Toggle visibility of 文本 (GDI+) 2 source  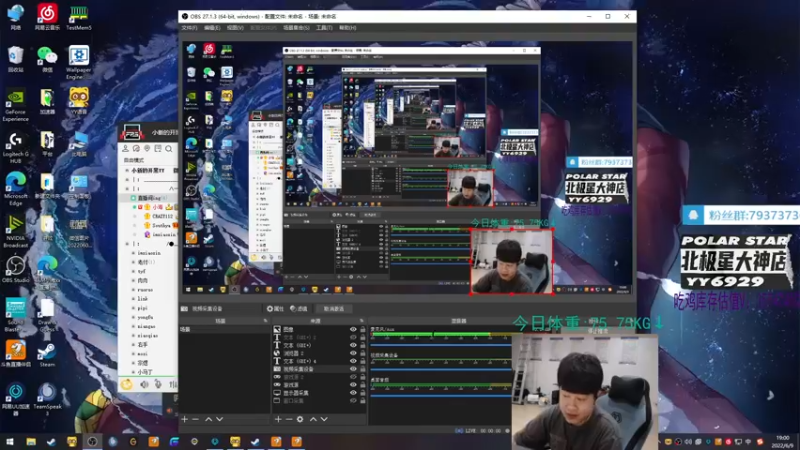pyautogui.click(x=353, y=337)
